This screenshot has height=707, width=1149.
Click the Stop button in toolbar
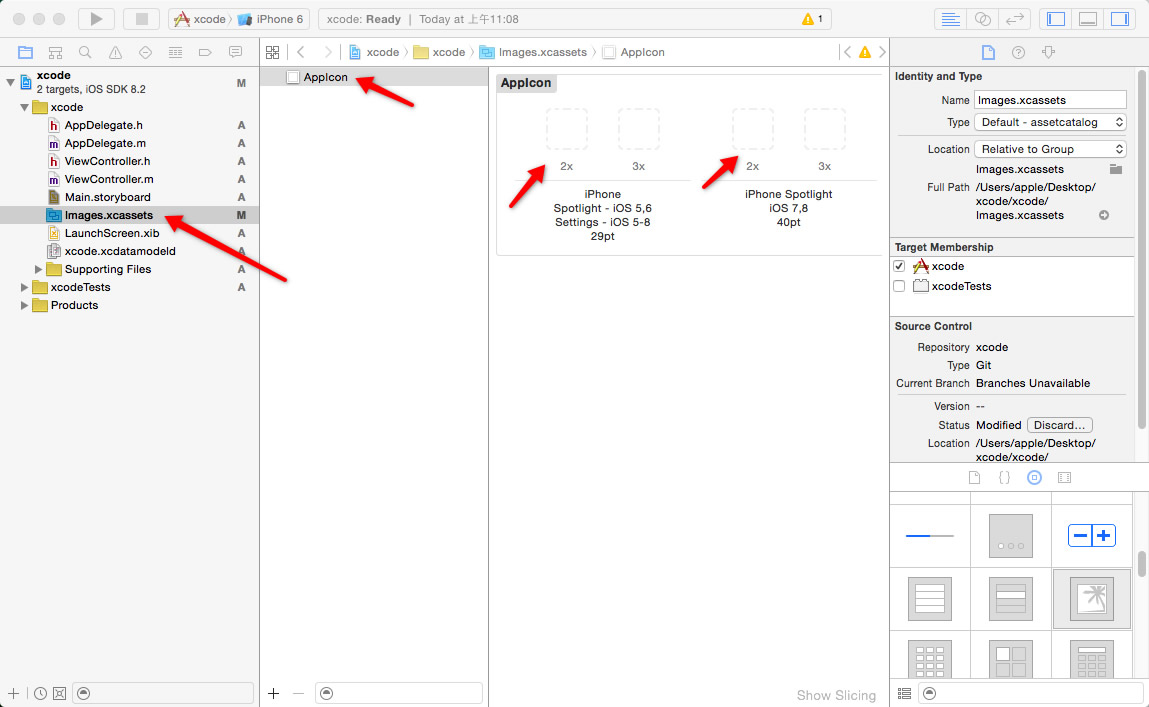point(141,19)
